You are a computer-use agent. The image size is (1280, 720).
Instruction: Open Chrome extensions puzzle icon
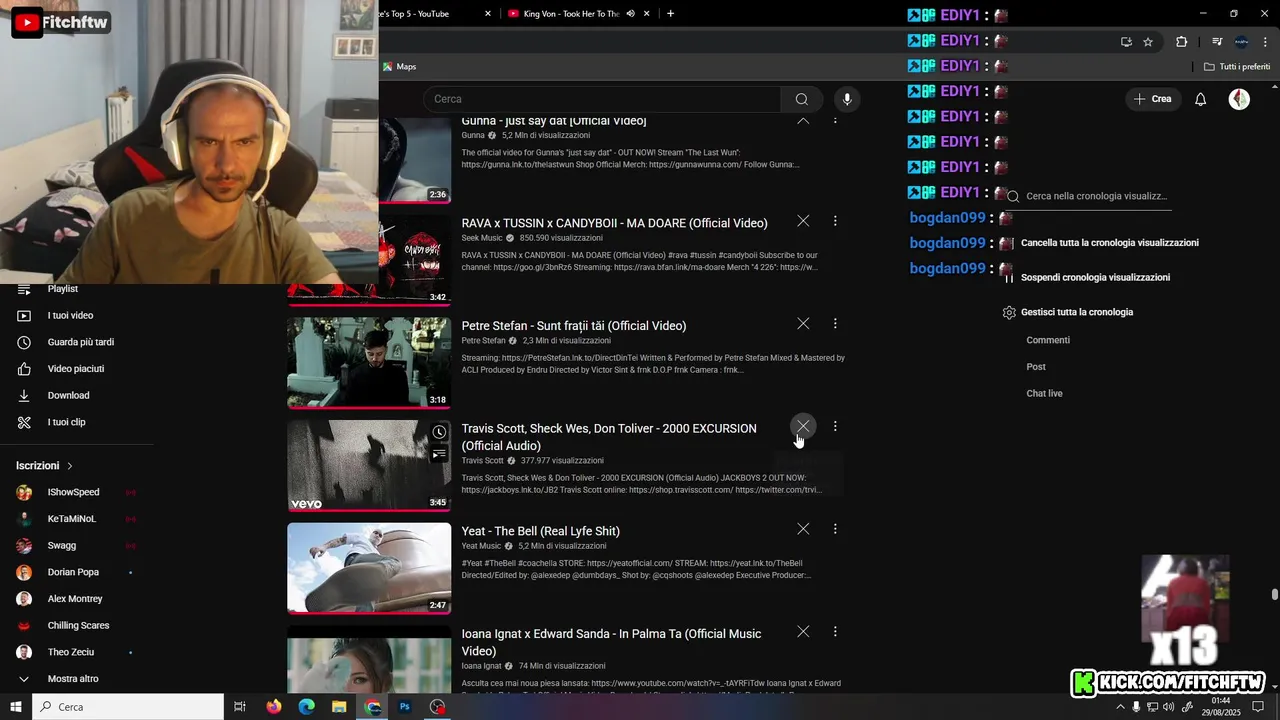pyautogui.click(x=1181, y=42)
